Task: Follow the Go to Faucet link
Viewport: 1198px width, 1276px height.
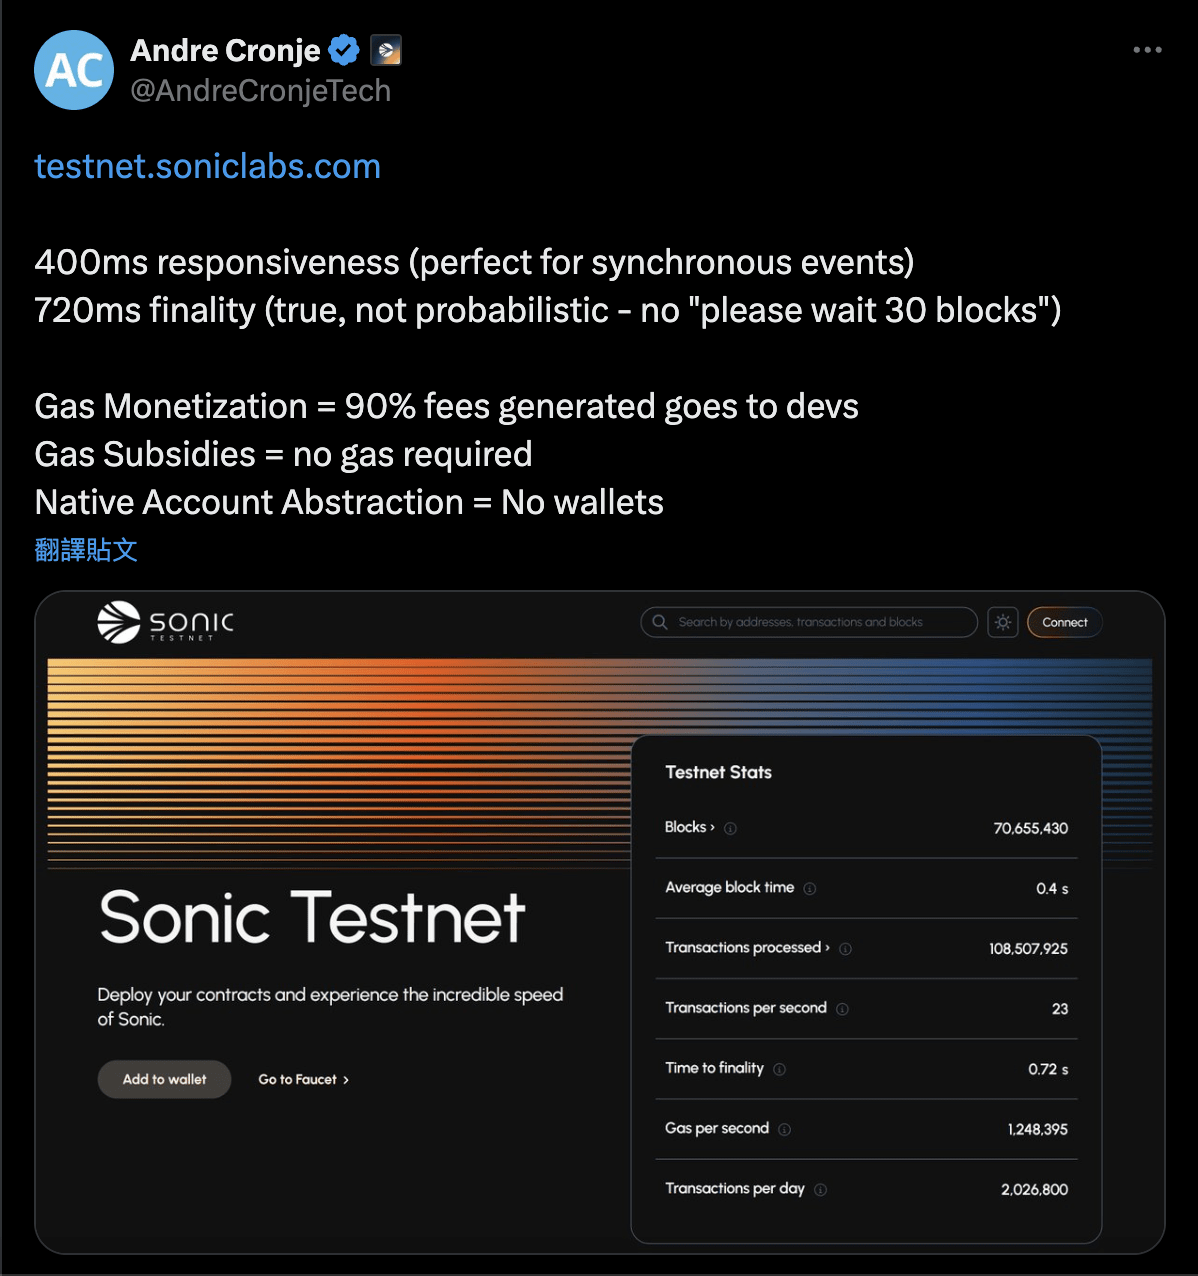Action: (303, 1079)
